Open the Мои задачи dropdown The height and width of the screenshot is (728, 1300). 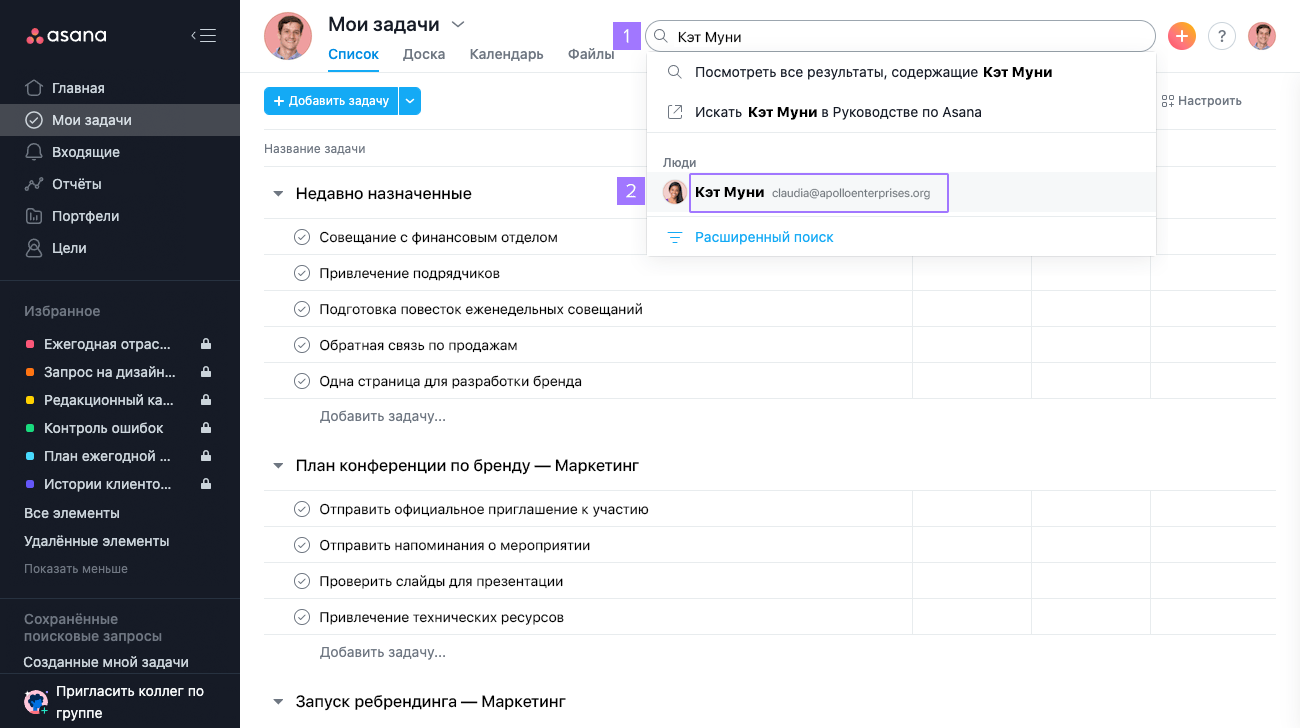(458, 23)
